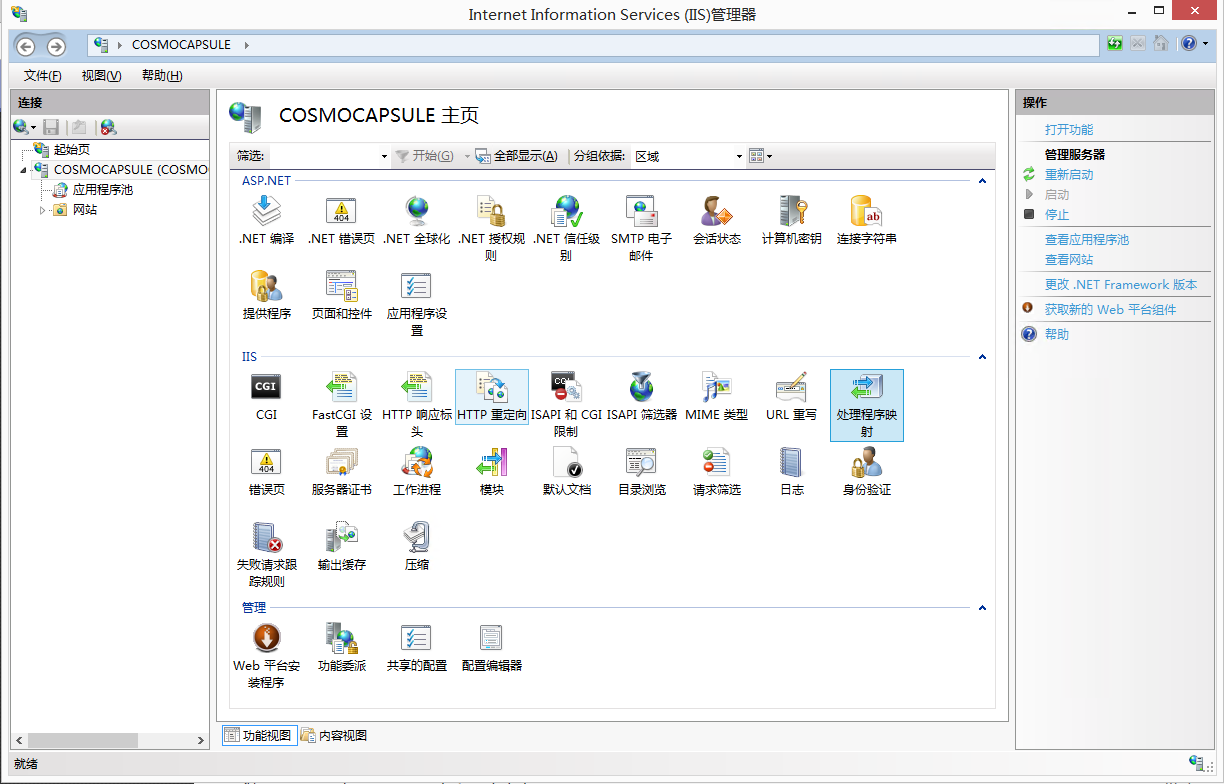Select the 处理程序映射 icon
The height and width of the screenshot is (784, 1224).
pyautogui.click(x=867, y=405)
